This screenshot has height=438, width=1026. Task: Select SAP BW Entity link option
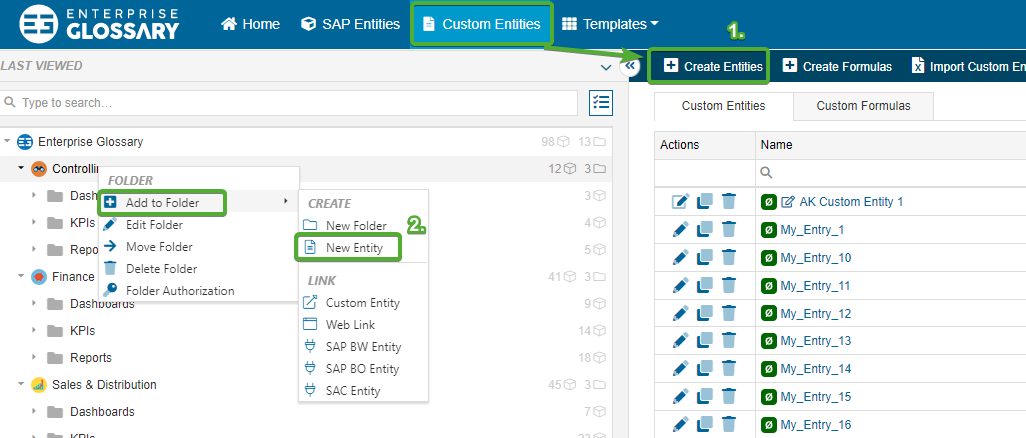(363, 347)
